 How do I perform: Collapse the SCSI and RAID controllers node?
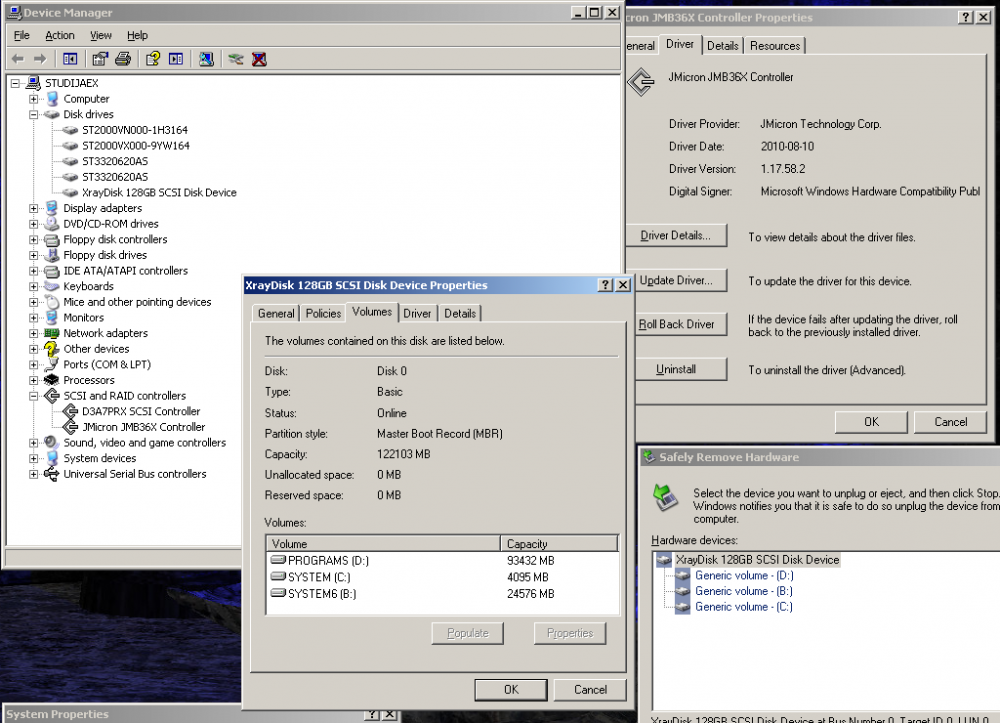pyautogui.click(x=34, y=396)
